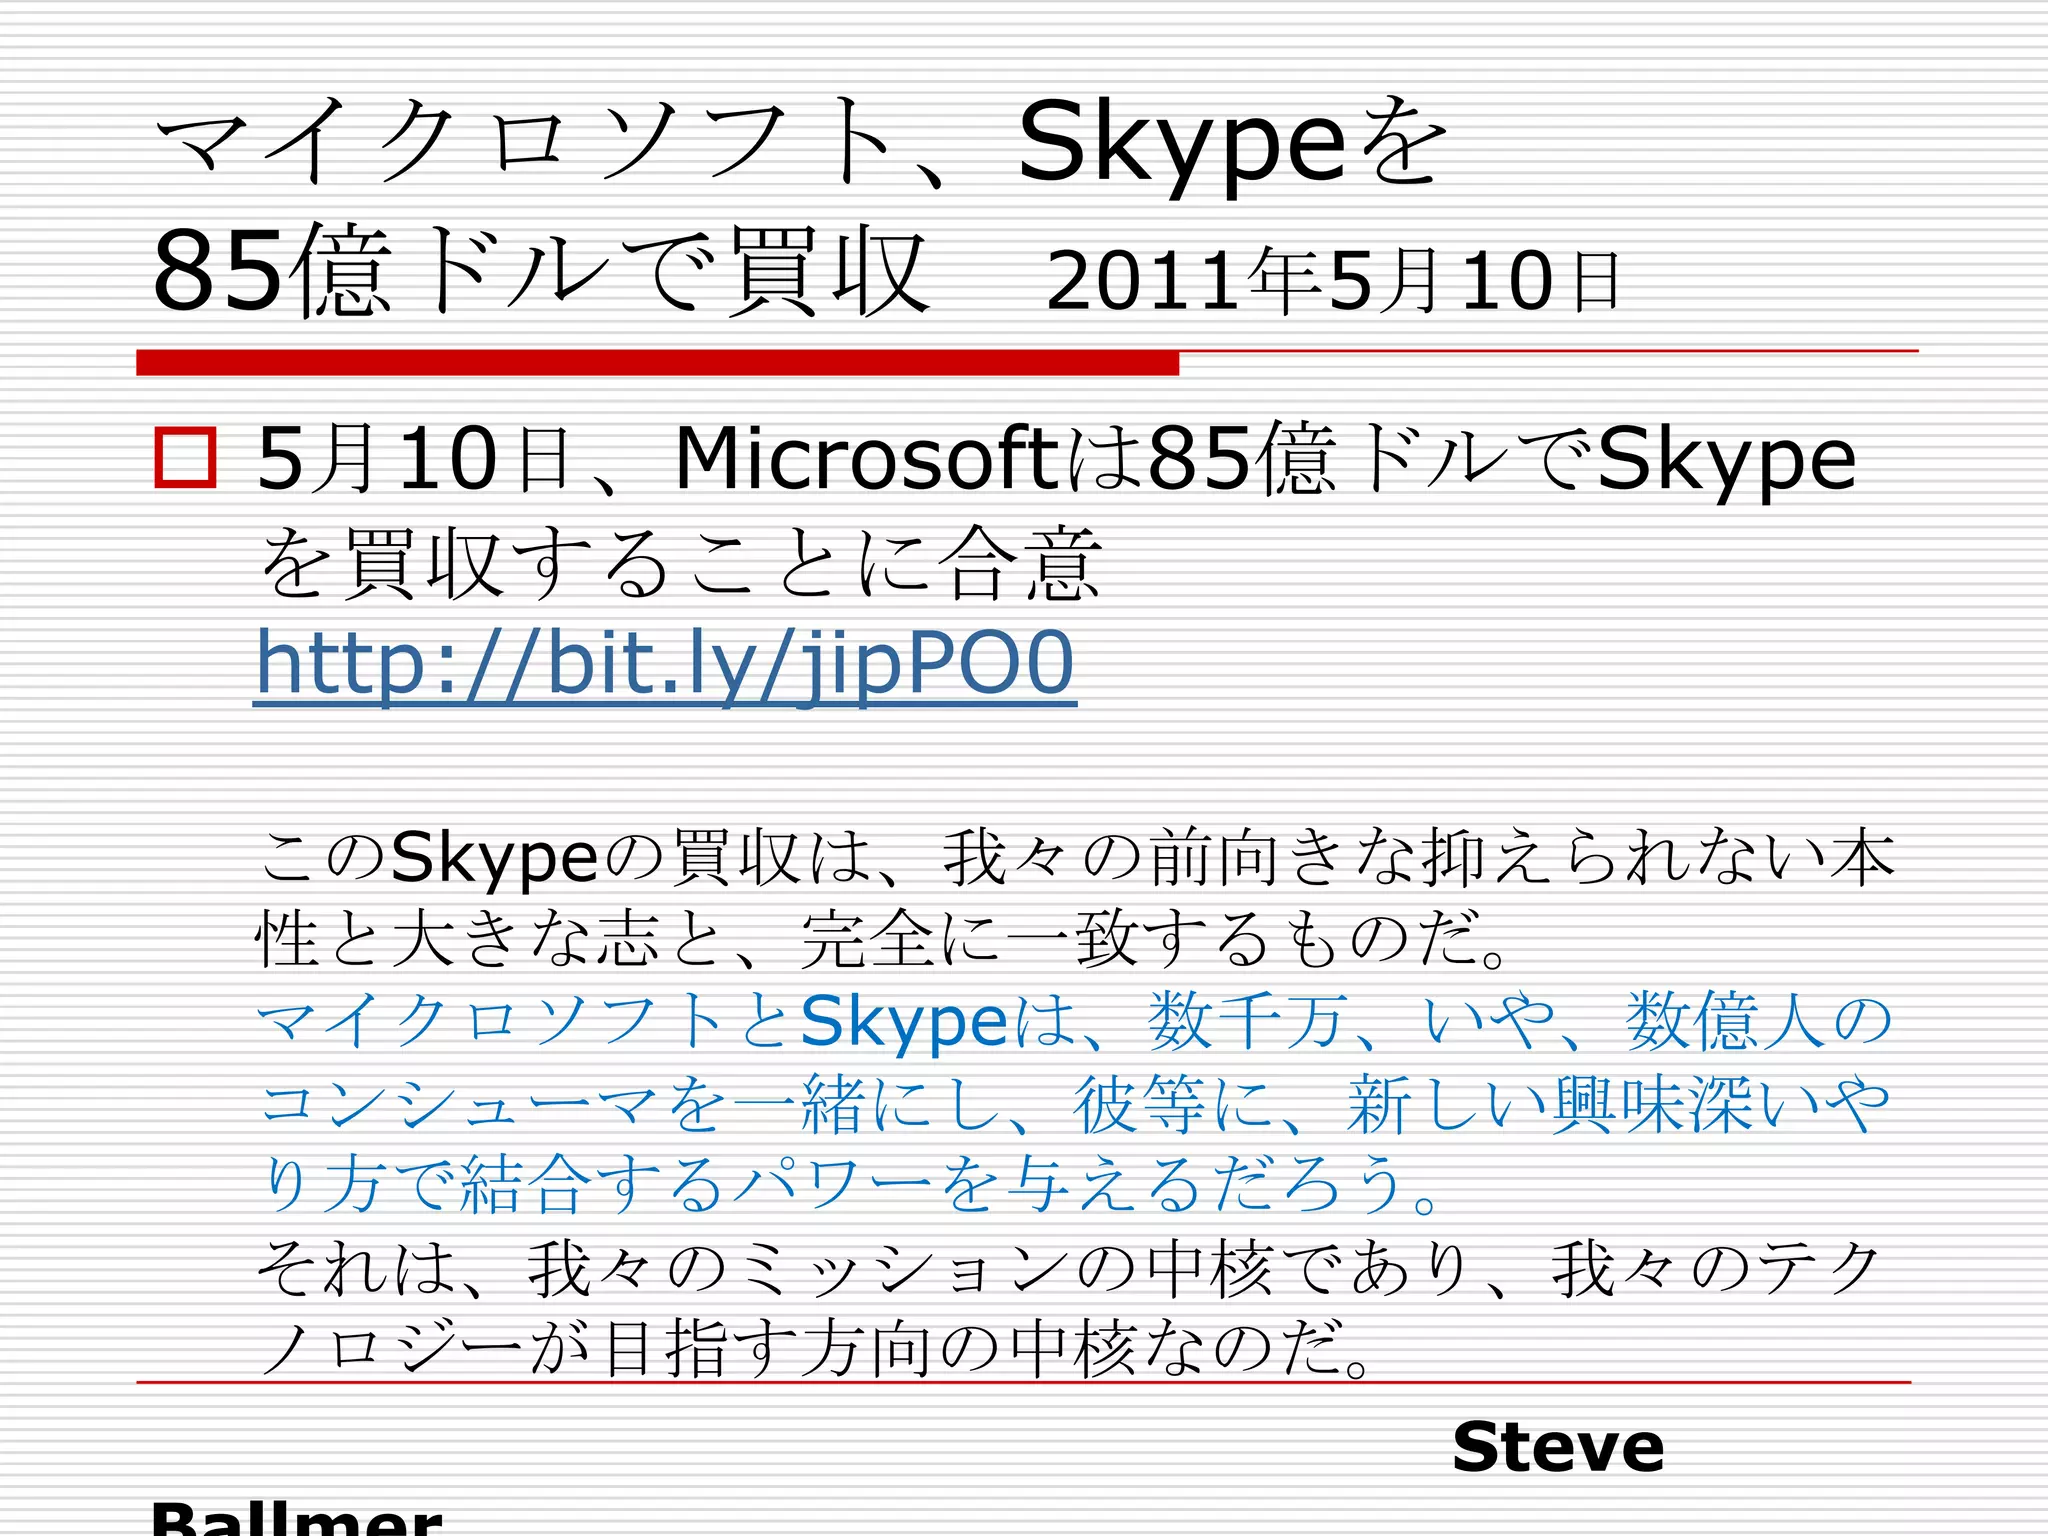Click the line starting "それは、我々のミッションの中核"
This screenshot has height=1536, width=2048.
pos(1070,1269)
